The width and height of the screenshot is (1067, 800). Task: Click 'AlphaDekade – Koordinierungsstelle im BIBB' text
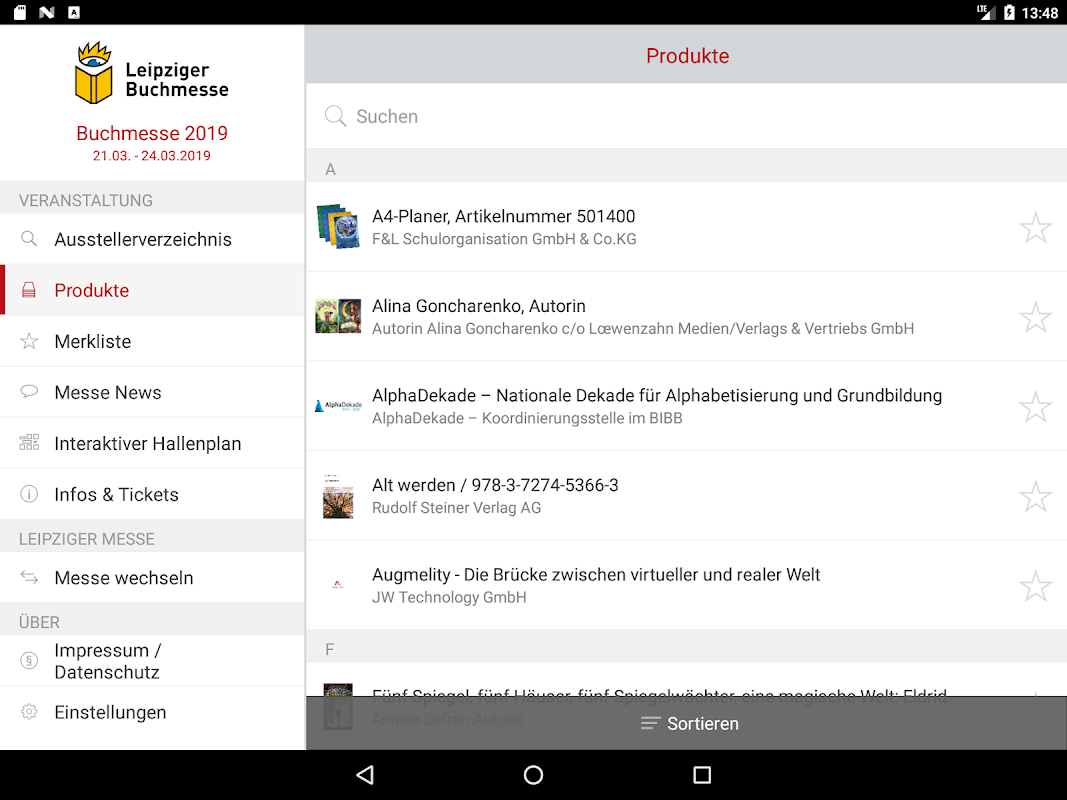[x=527, y=418]
